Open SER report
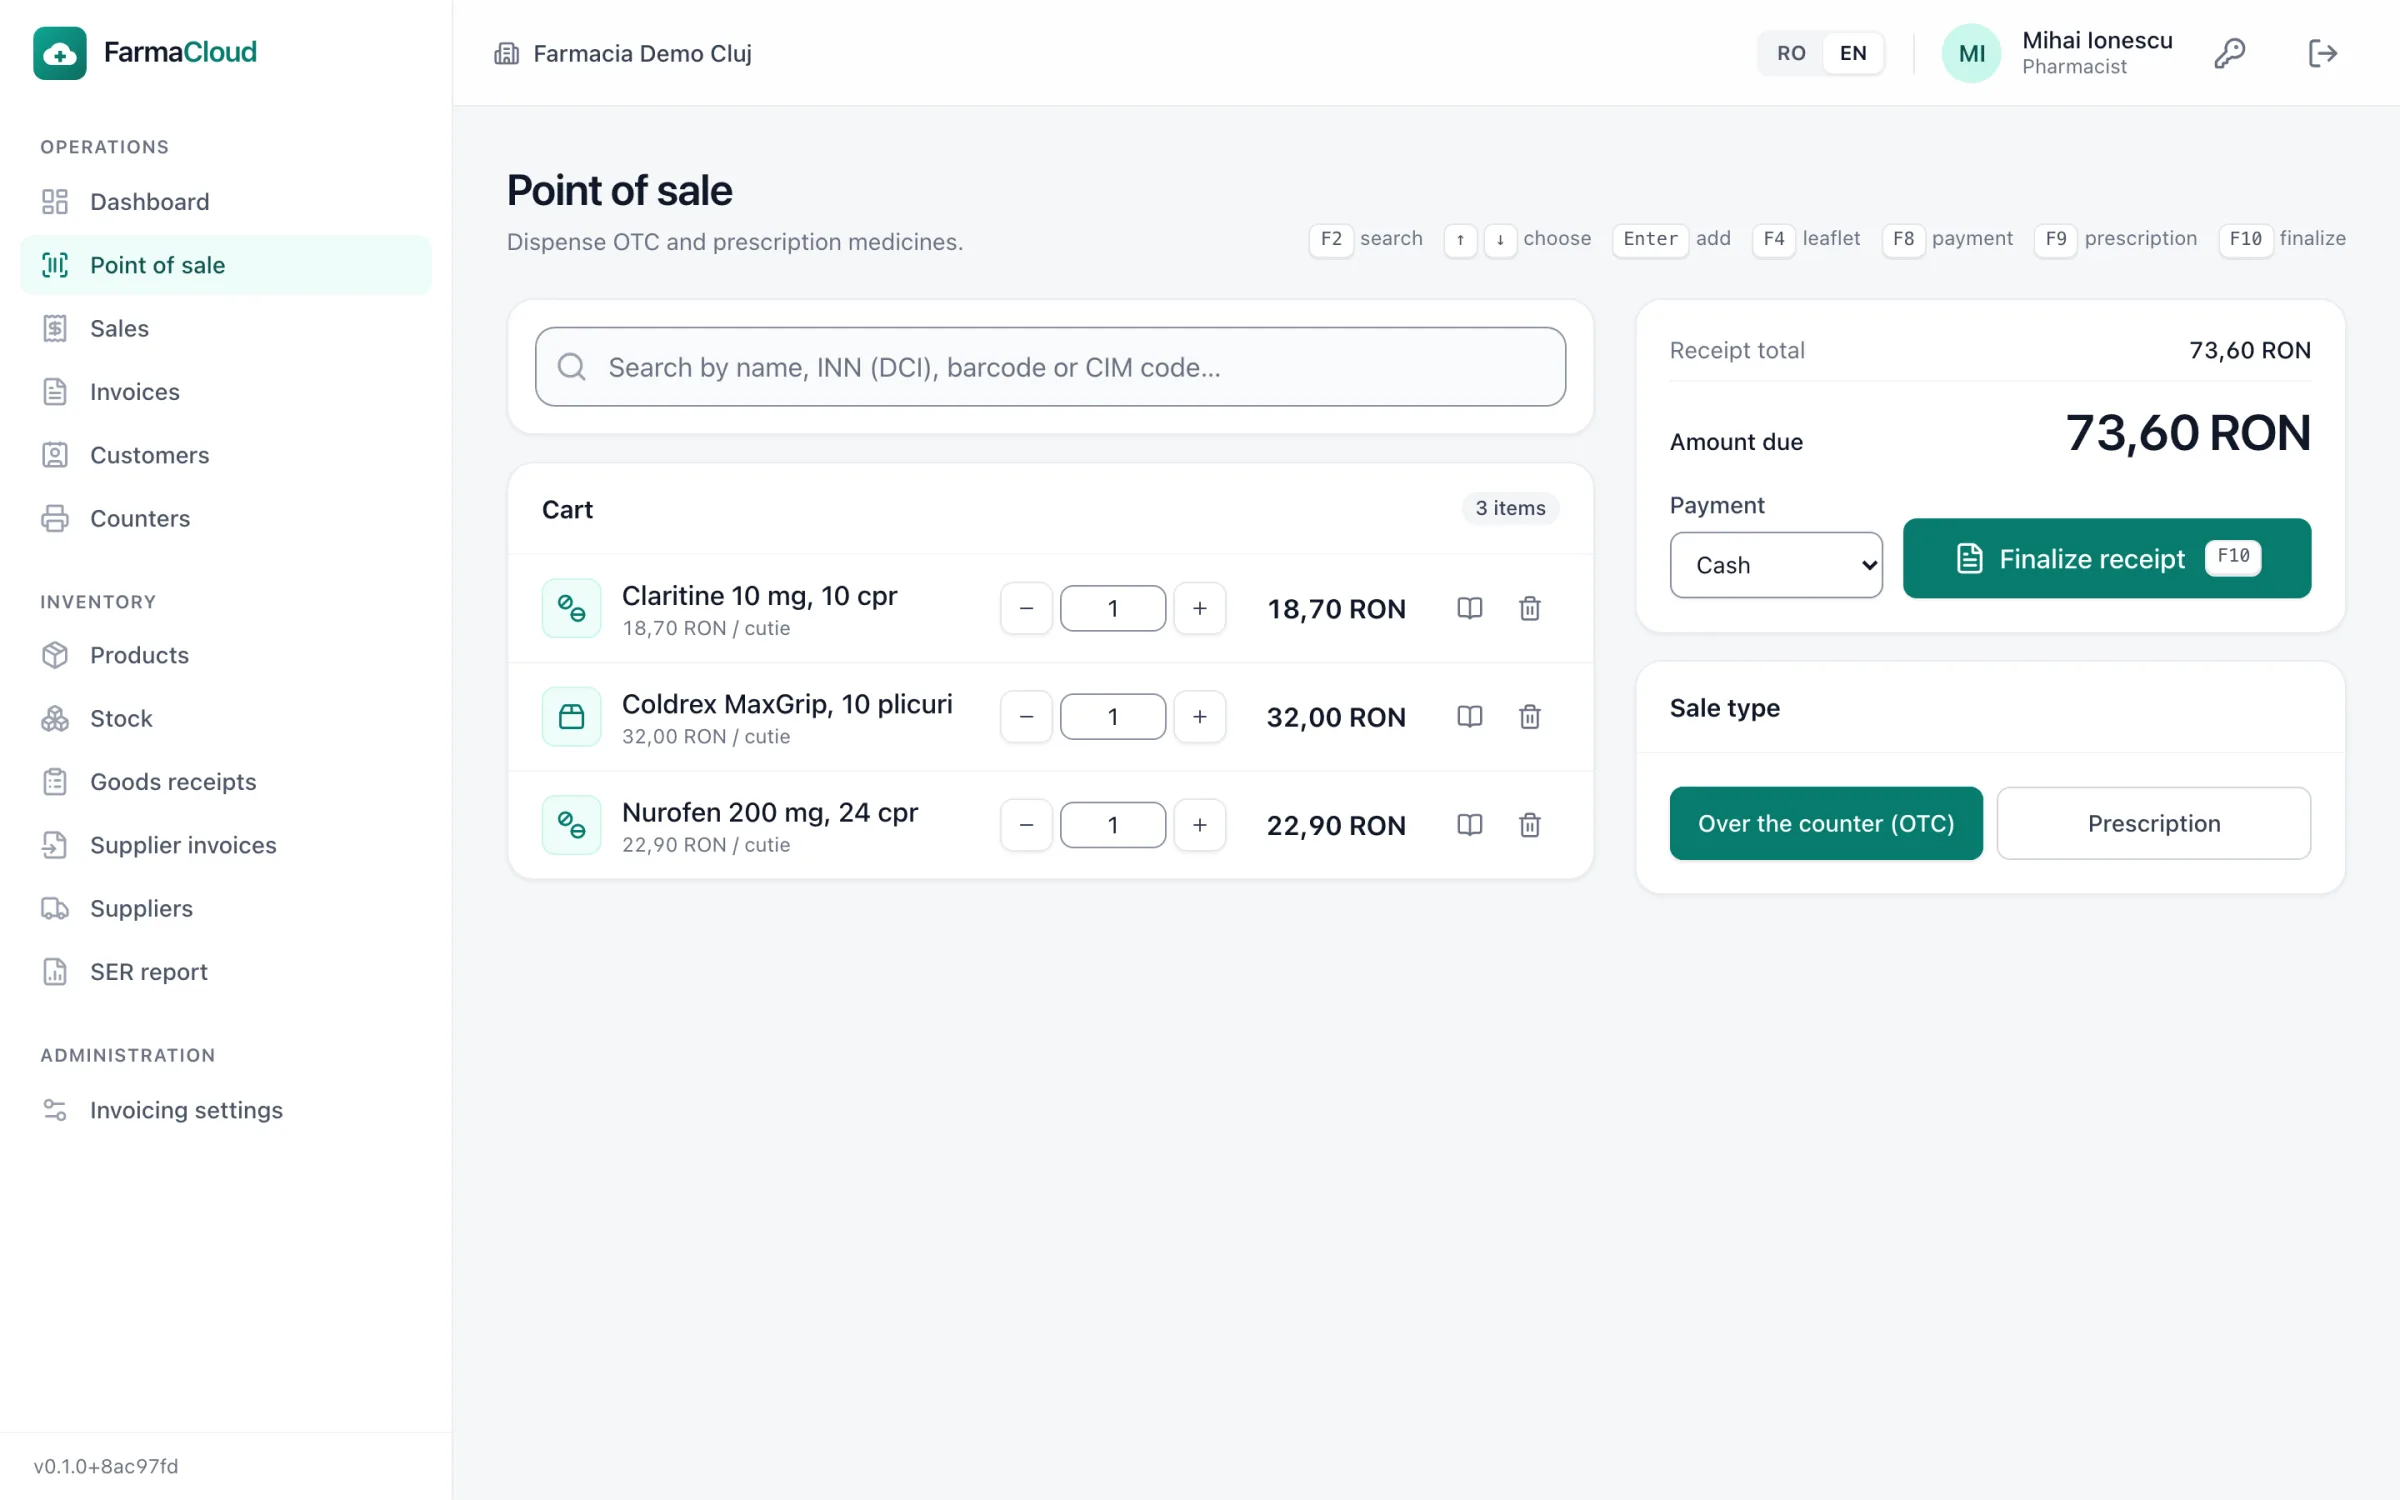The height and width of the screenshot is (1500, 2400). coord(225,972)
